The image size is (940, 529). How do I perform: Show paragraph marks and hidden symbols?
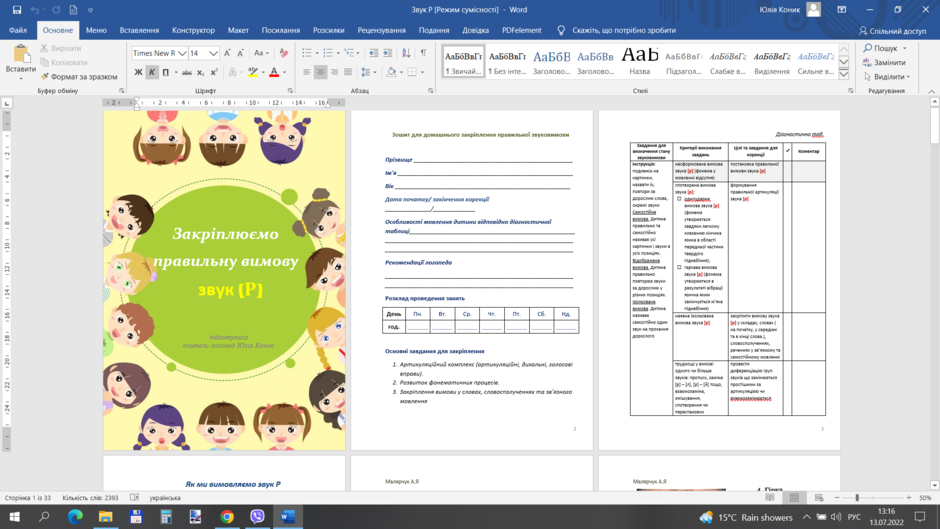[423, 53]
